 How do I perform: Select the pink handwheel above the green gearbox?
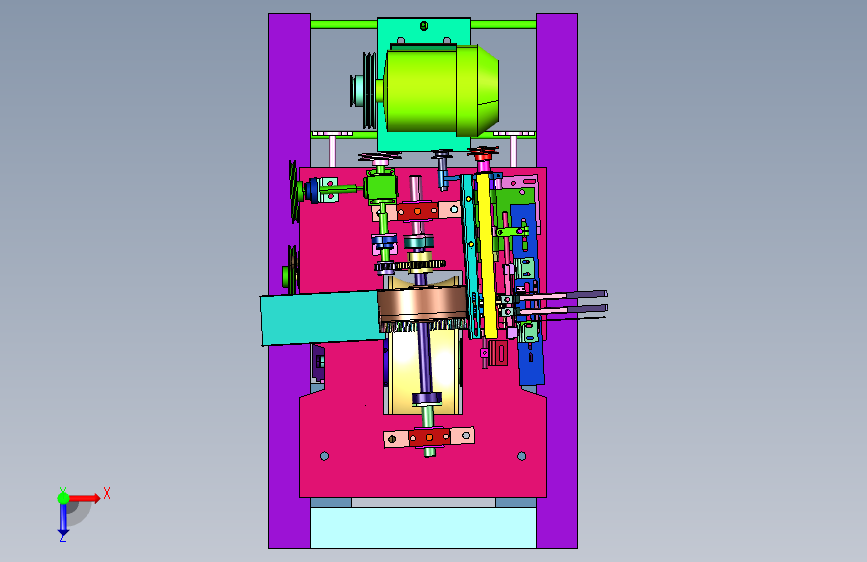(x=379, y=158)
